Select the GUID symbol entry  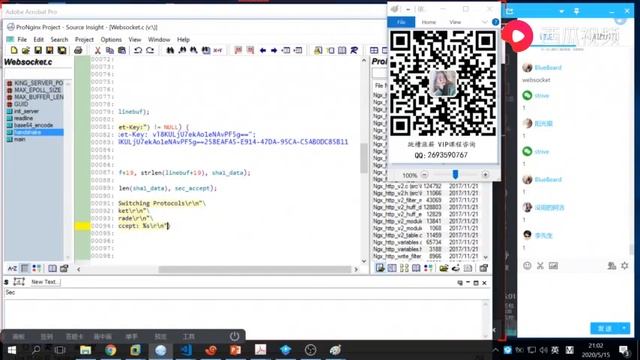[21, 104]
